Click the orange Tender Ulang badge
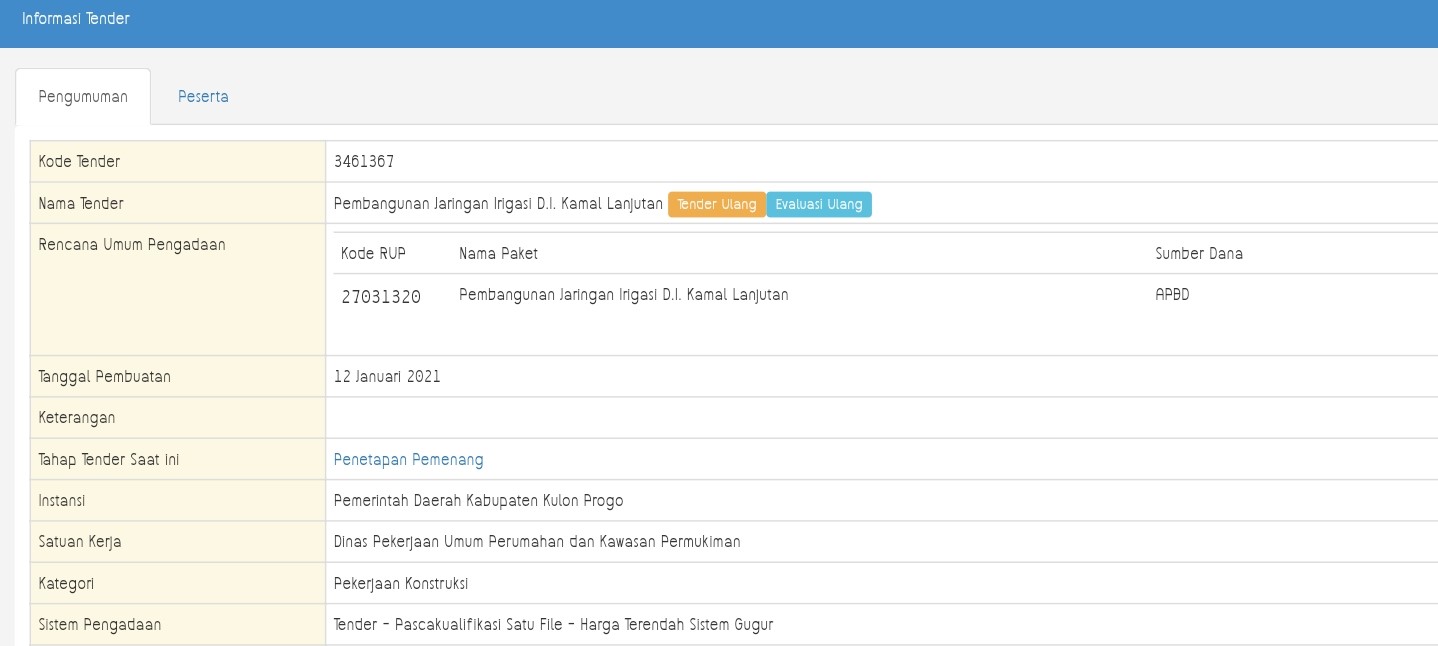This screenshot has width=1438, height=646. [x=716, y=204]
